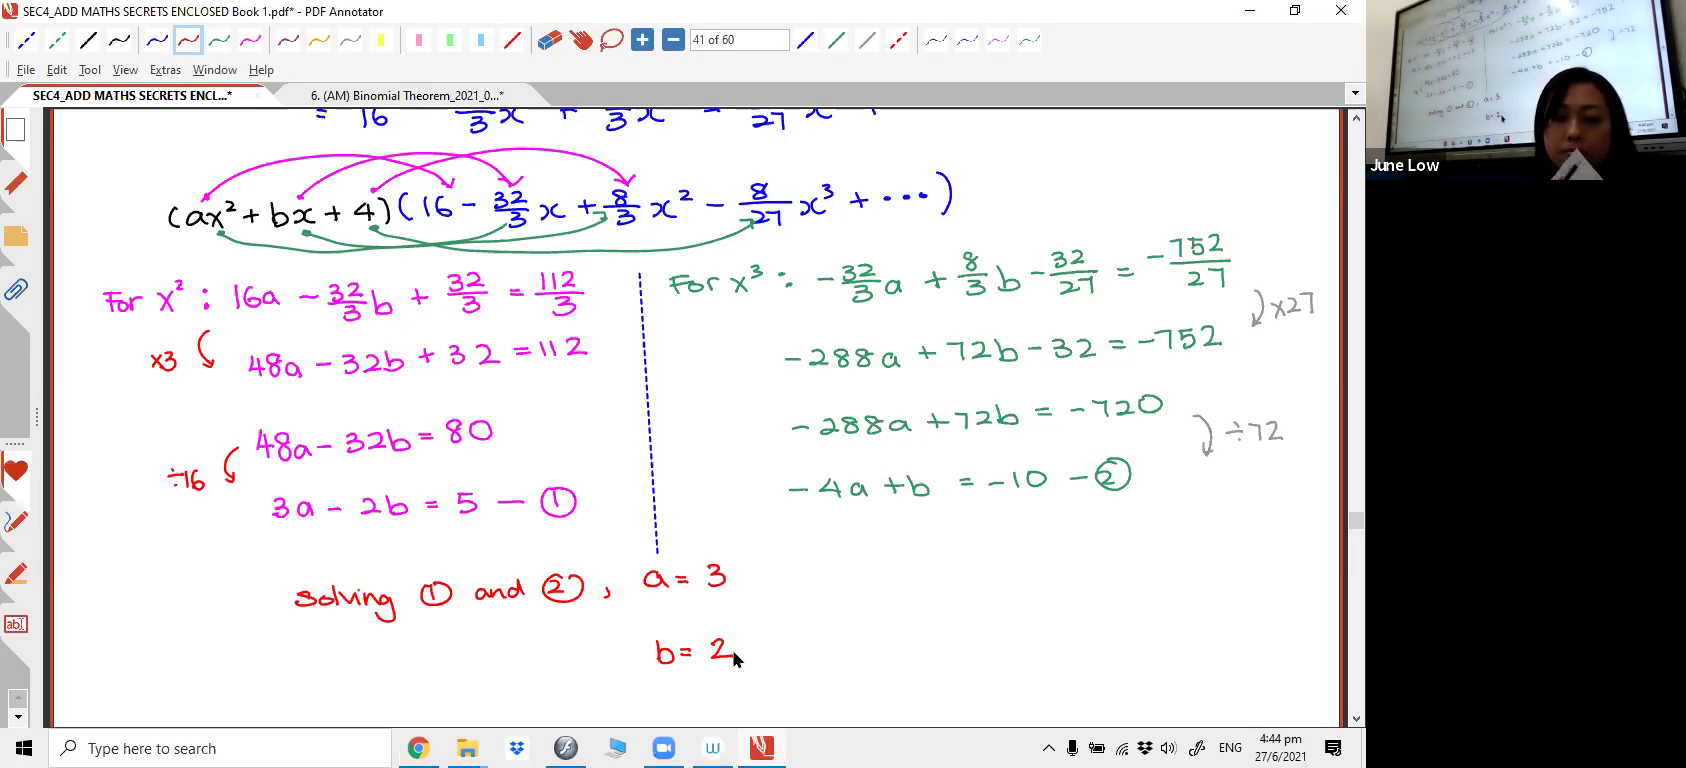The width and height of the screenshot is (1686, 768).
Task: Select the black freehand pen
Action: [120, 41]
